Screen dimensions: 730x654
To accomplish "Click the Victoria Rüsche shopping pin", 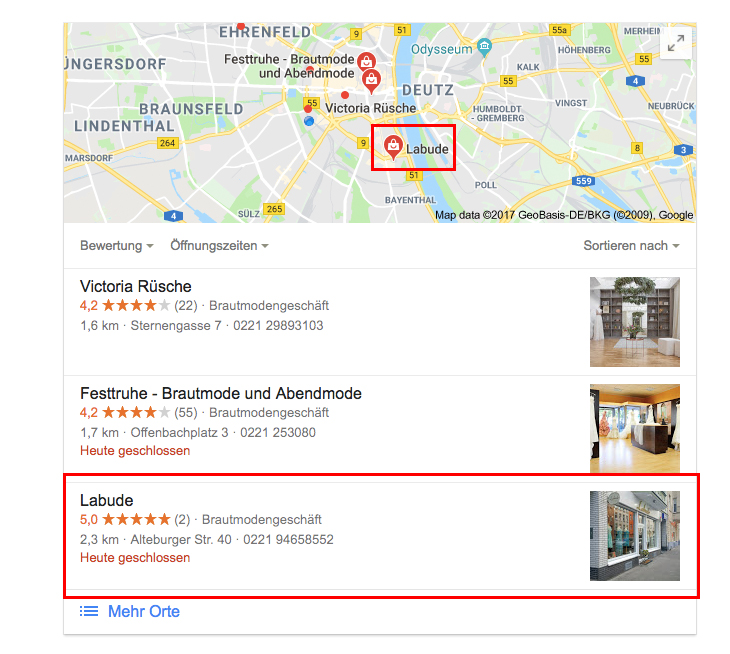I will 371,81.
